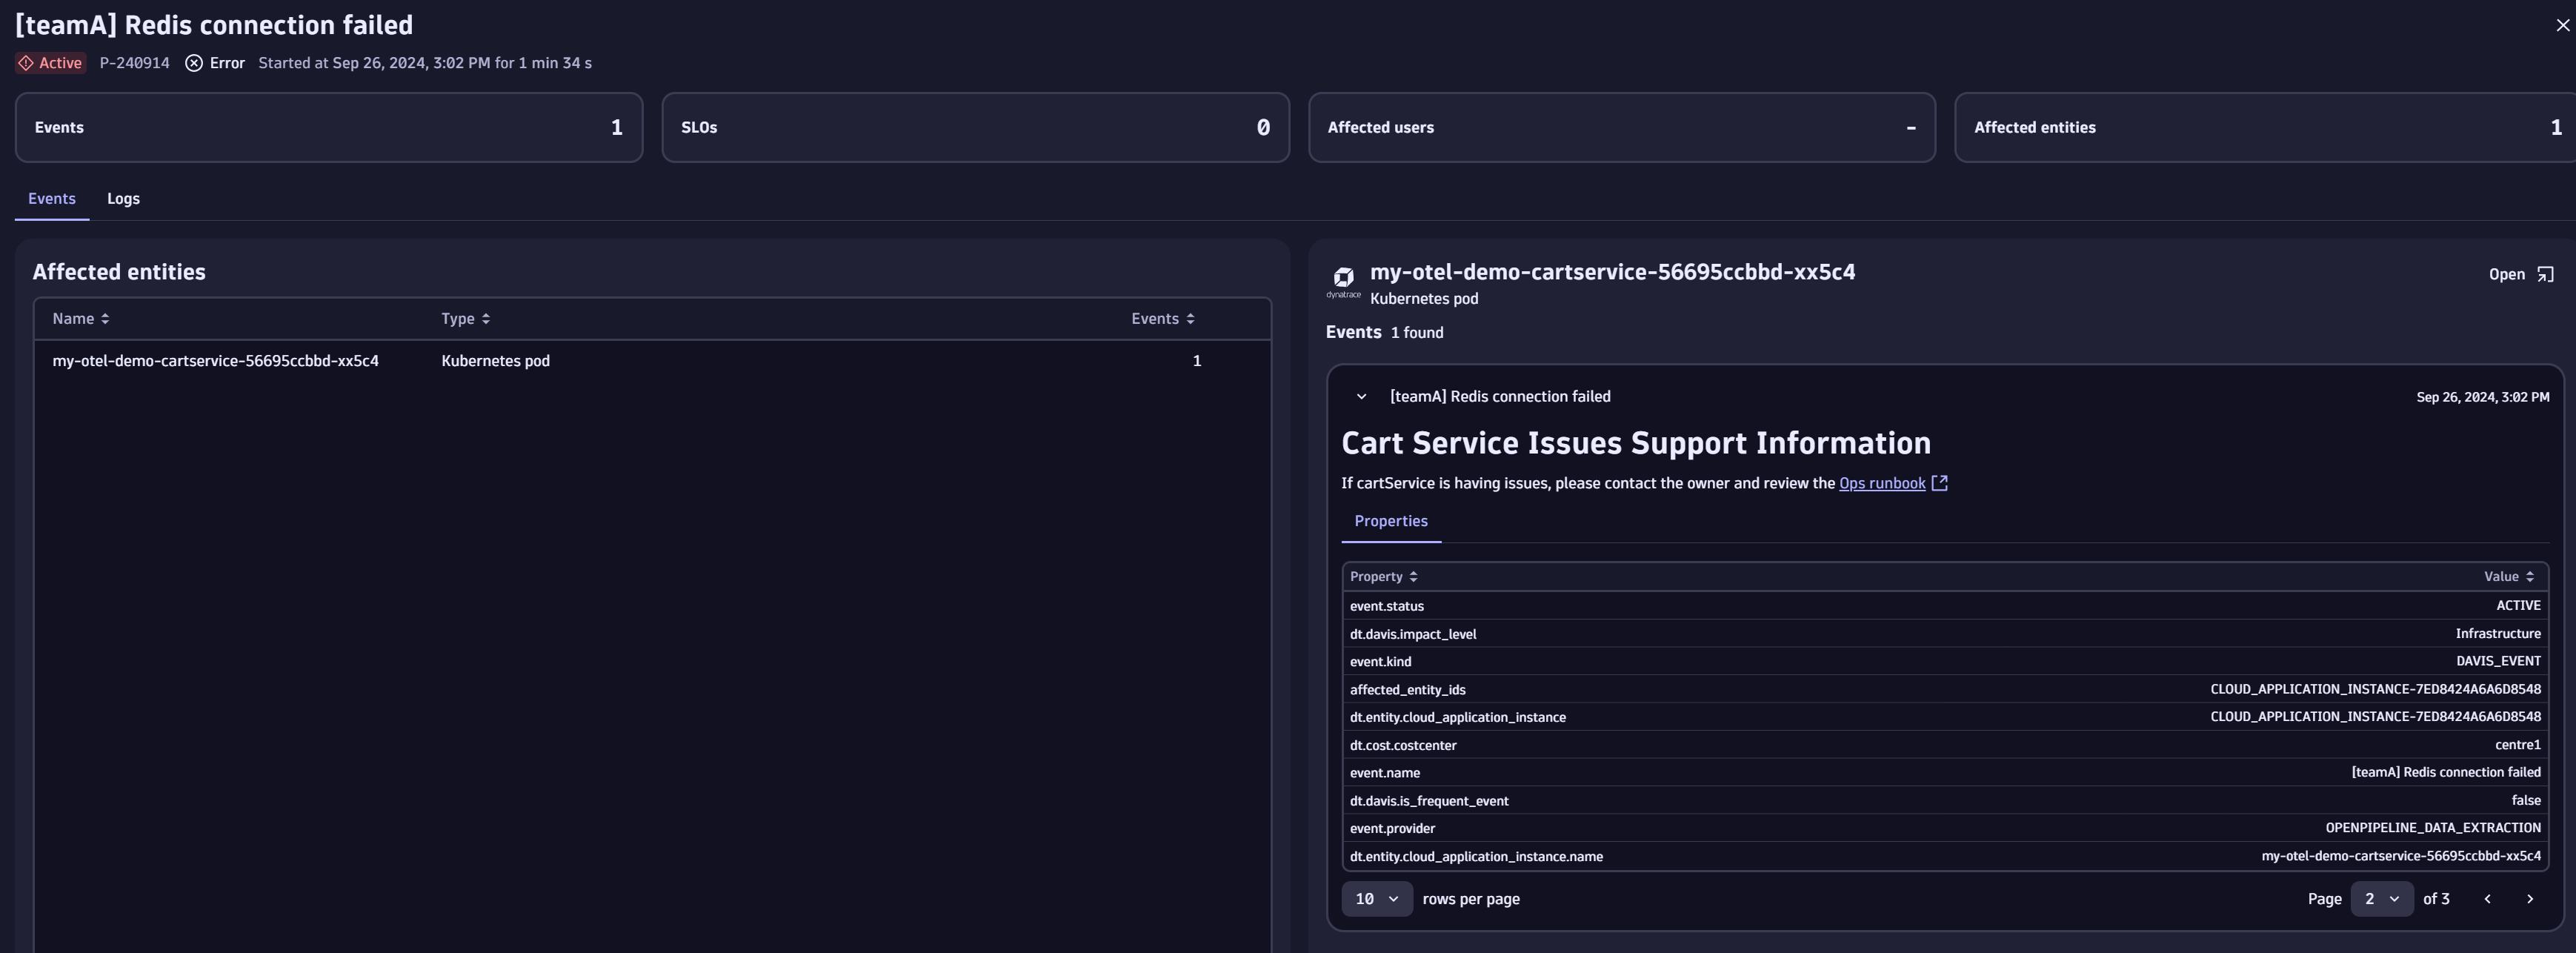Click the Infrastructure impact level value
This screenshot has width=2576, height=953.
tap(2498, 634)
